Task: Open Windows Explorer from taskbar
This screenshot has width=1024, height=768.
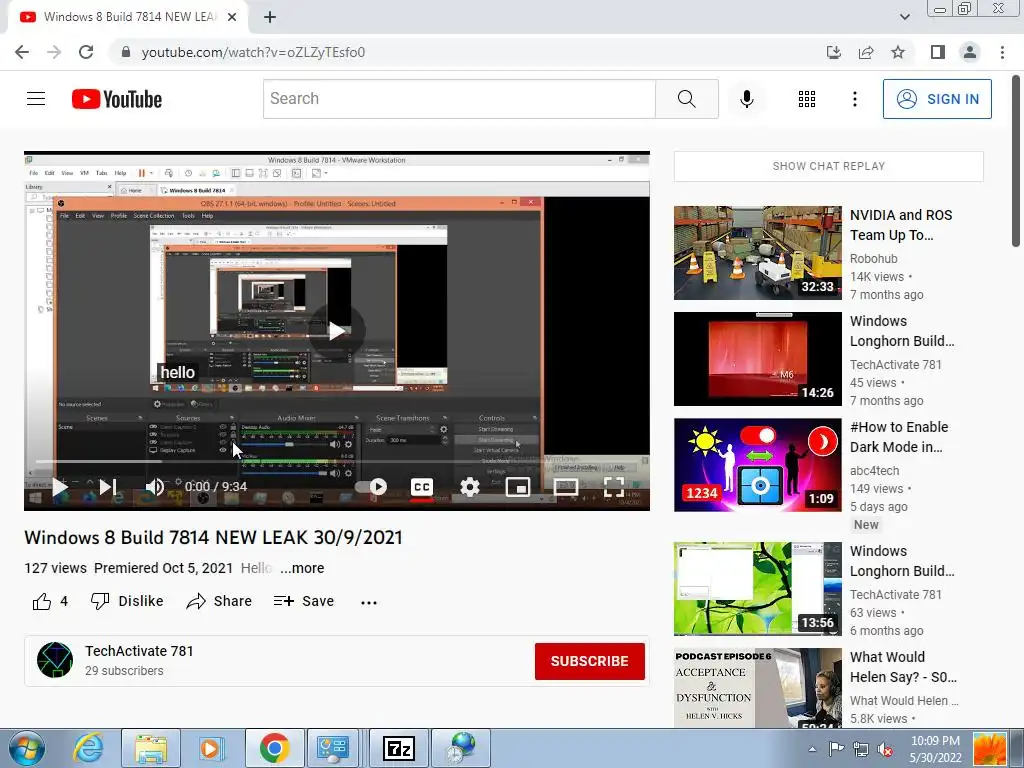Action: (151, 748)
